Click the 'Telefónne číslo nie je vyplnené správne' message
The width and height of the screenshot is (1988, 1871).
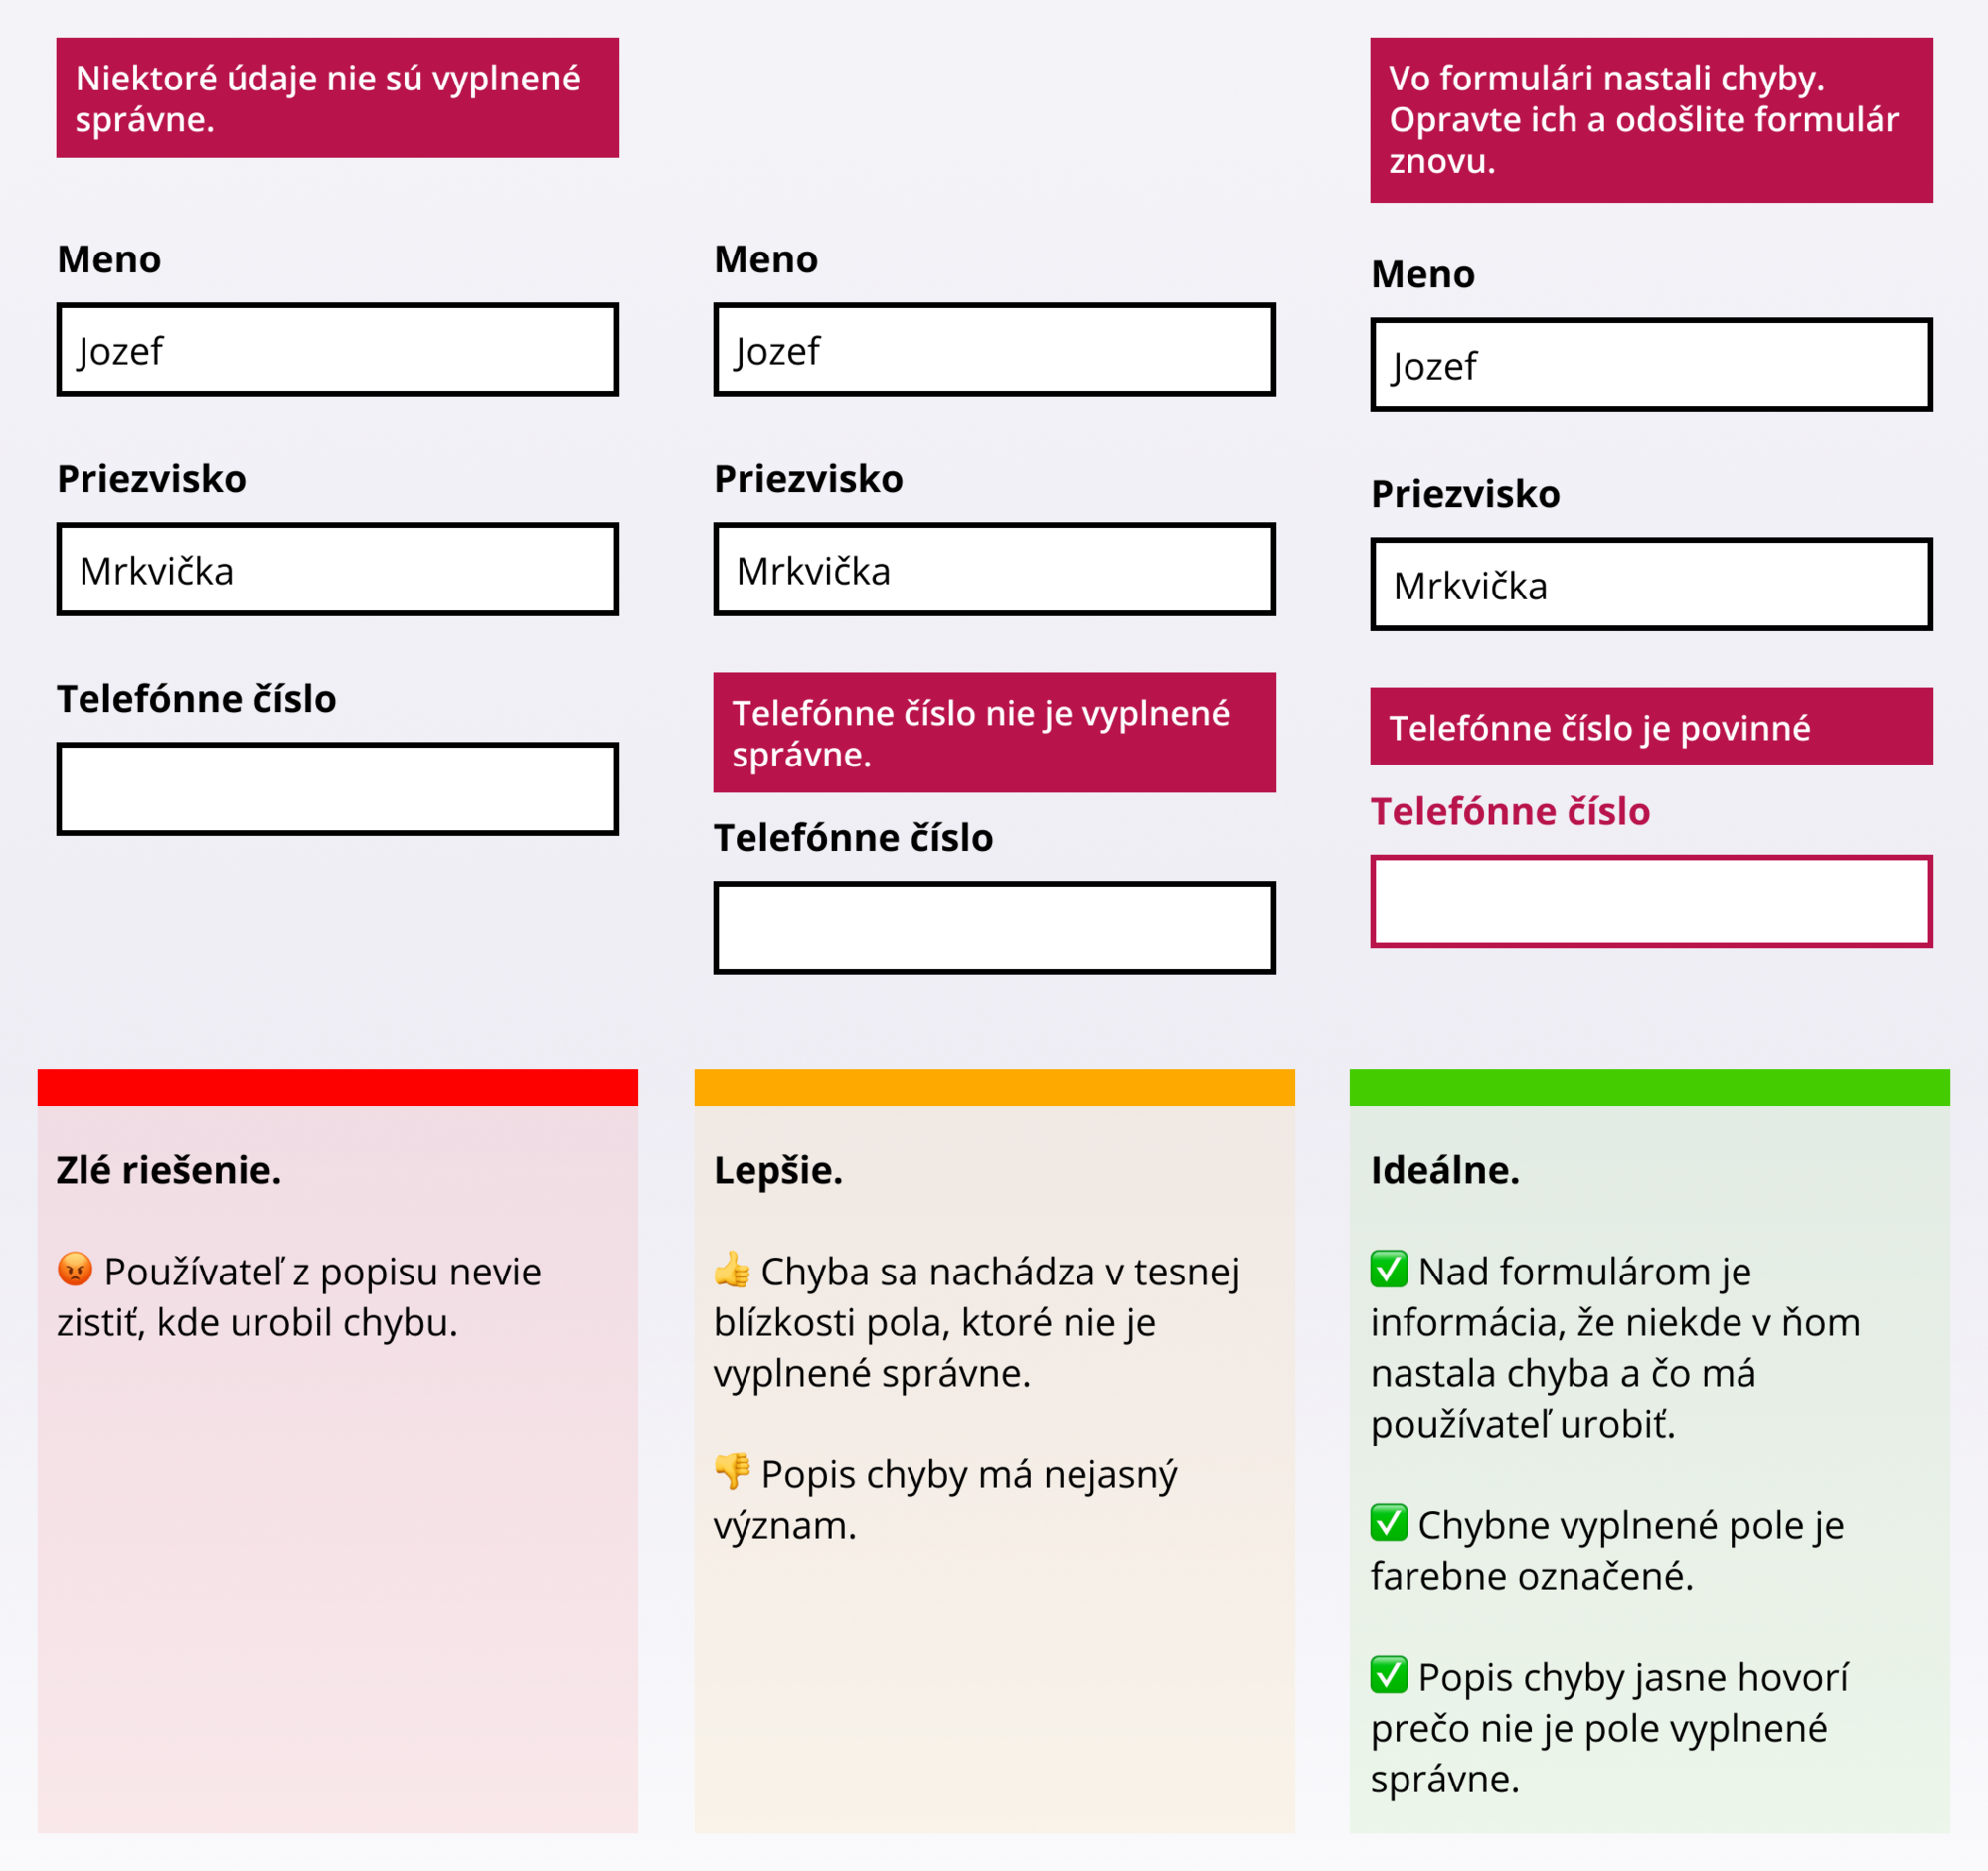(994, 733)
